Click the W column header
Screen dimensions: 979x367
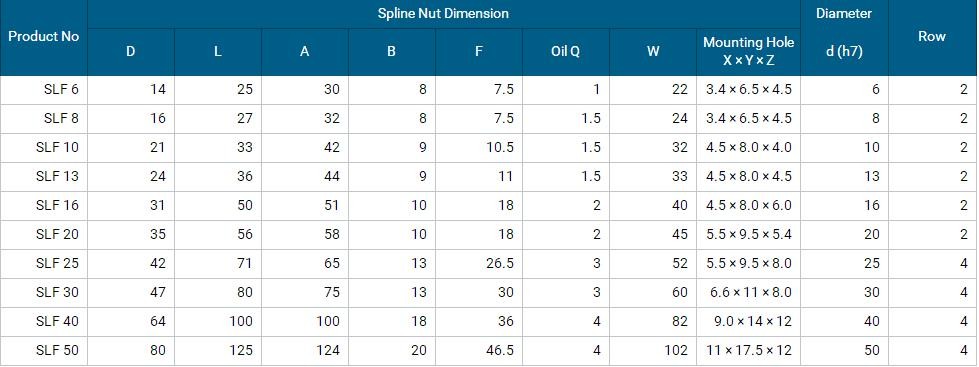tap(653, 52)
